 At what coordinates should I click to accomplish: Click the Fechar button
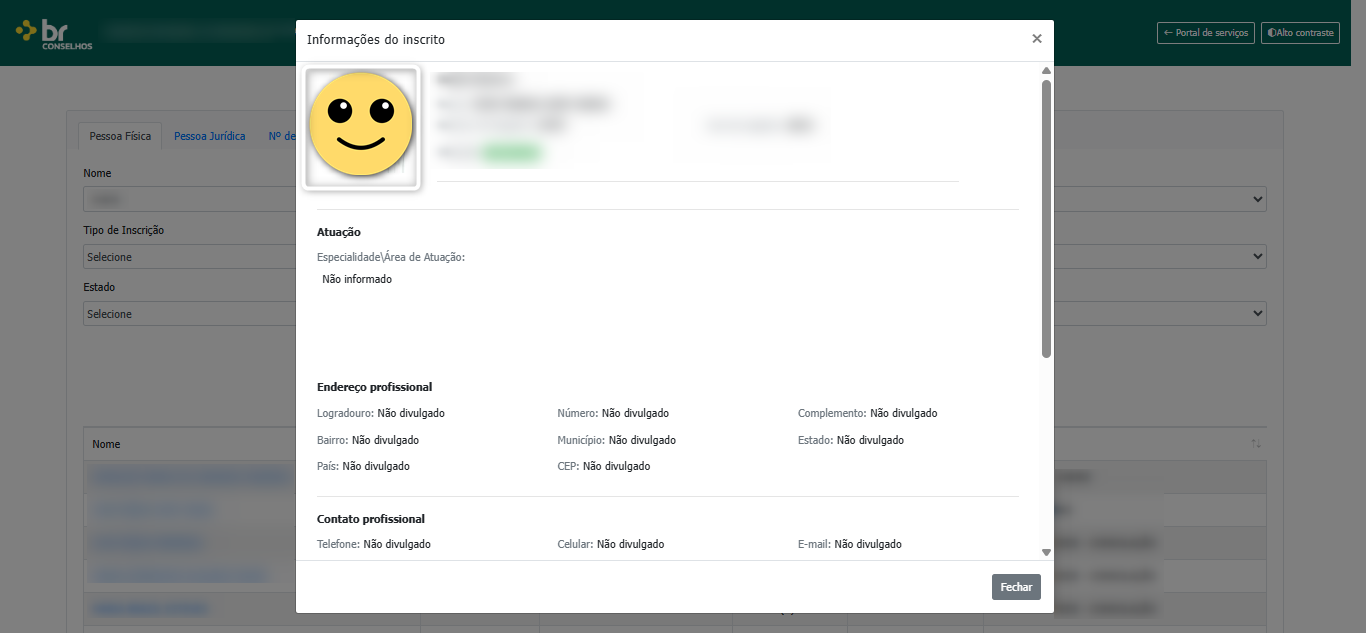tap(1016, 587)
